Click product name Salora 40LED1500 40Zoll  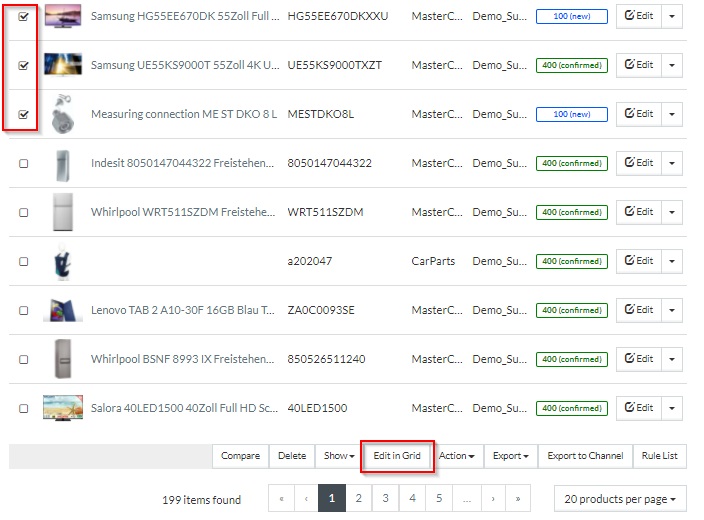(184, 408)
